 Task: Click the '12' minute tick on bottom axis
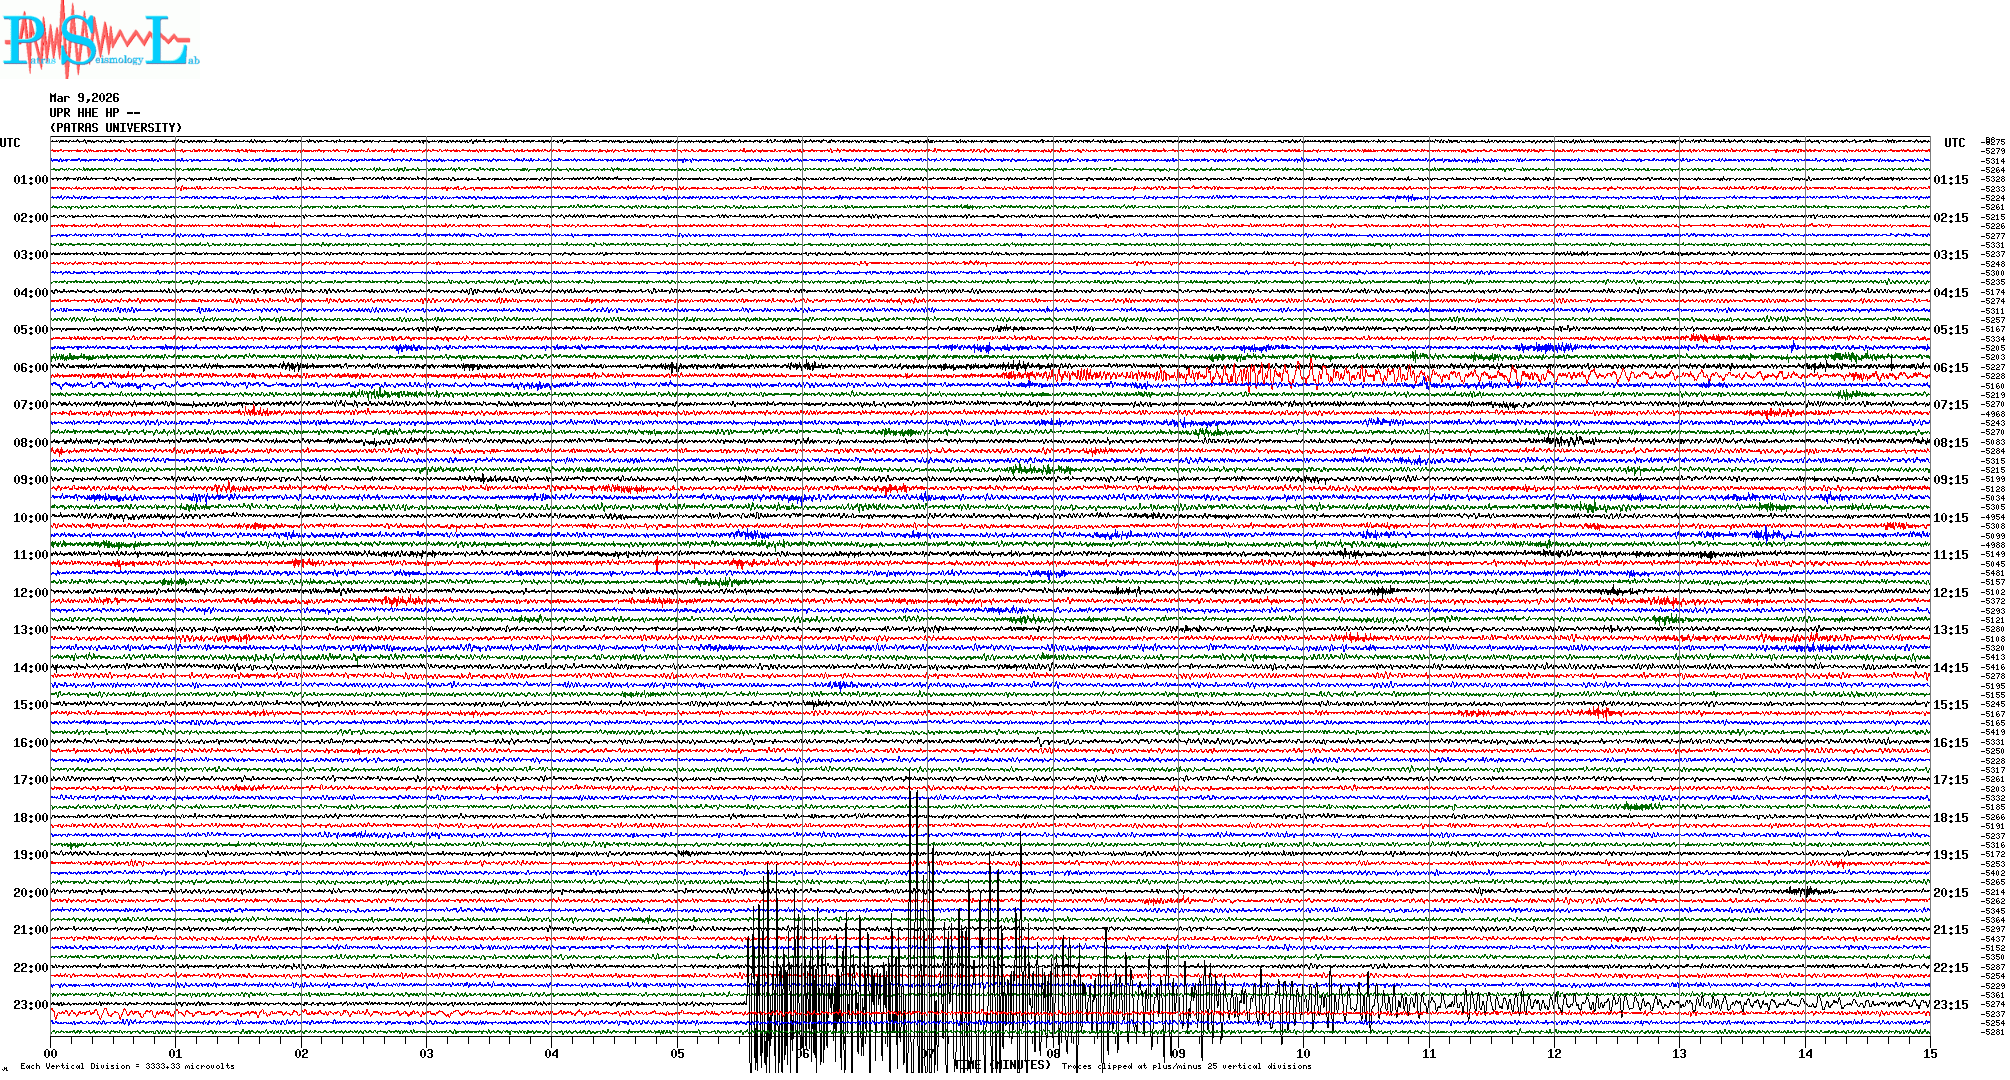pyautogui.click(x=1554, y=1053)
